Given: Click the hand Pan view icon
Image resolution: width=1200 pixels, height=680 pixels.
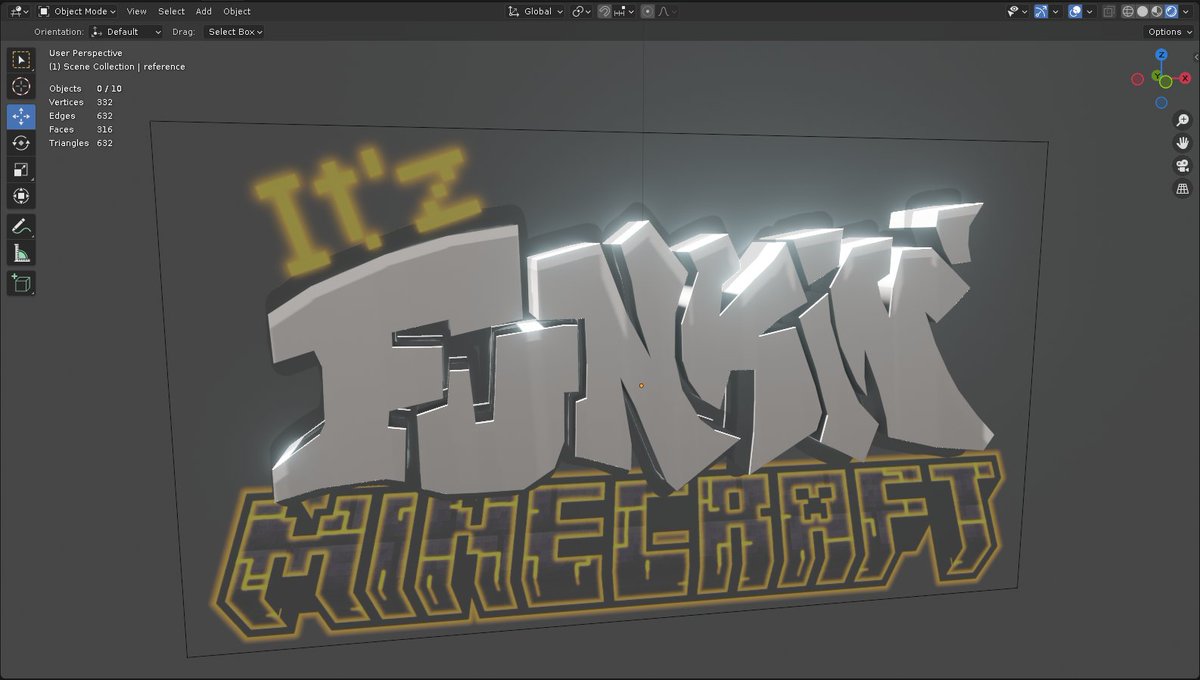Looking at the screenshot, I should (x=1183, y=143).
